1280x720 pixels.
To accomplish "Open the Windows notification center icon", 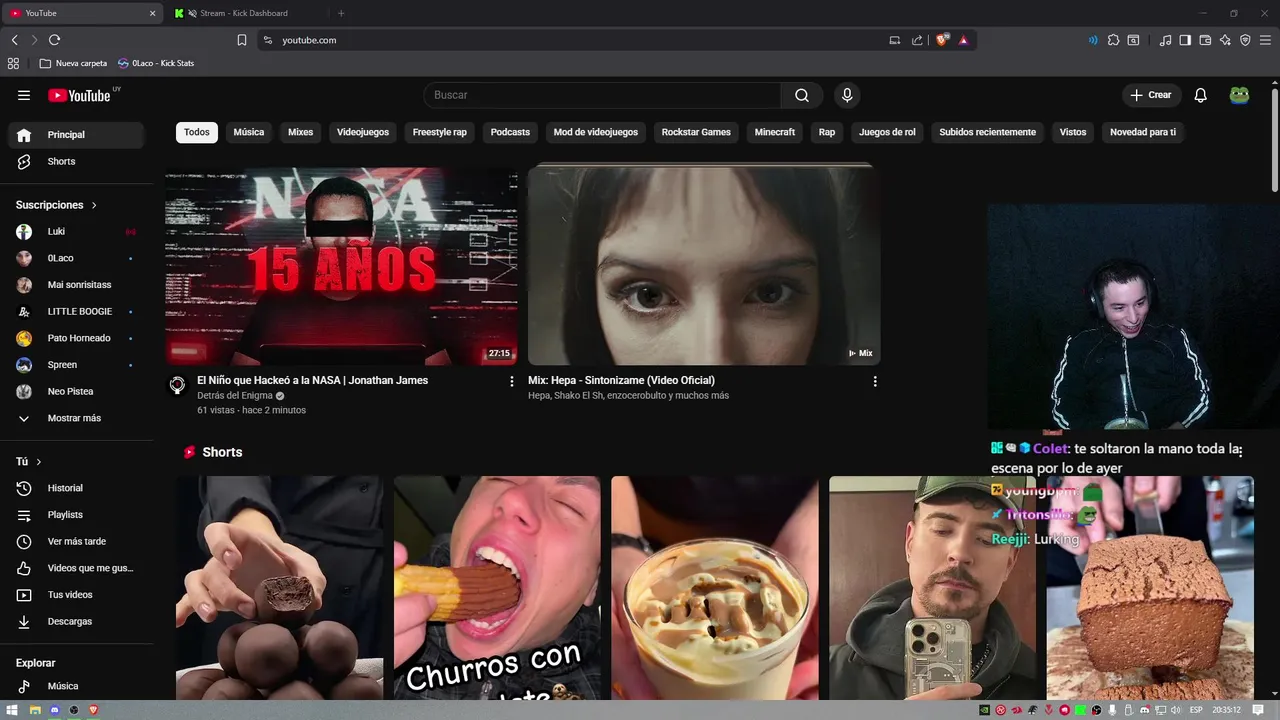I will [x=1258, y=710].
